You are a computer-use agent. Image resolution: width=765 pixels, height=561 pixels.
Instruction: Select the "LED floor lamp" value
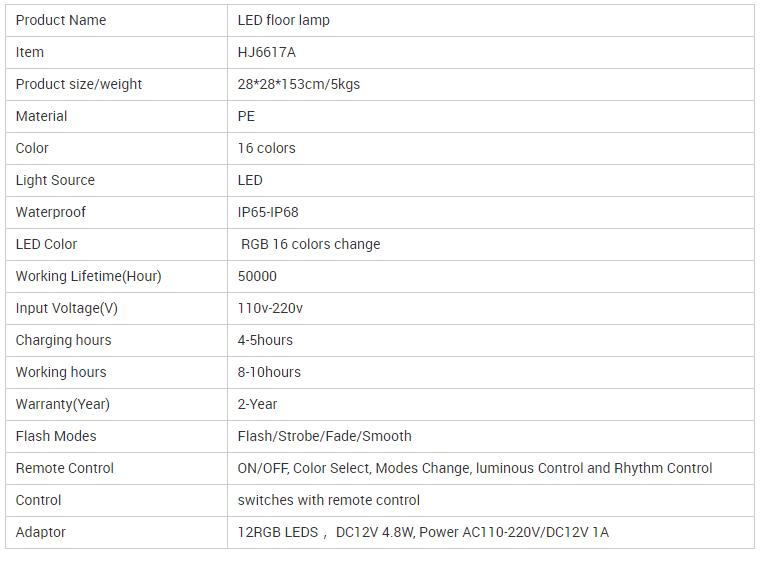(283, 20)
